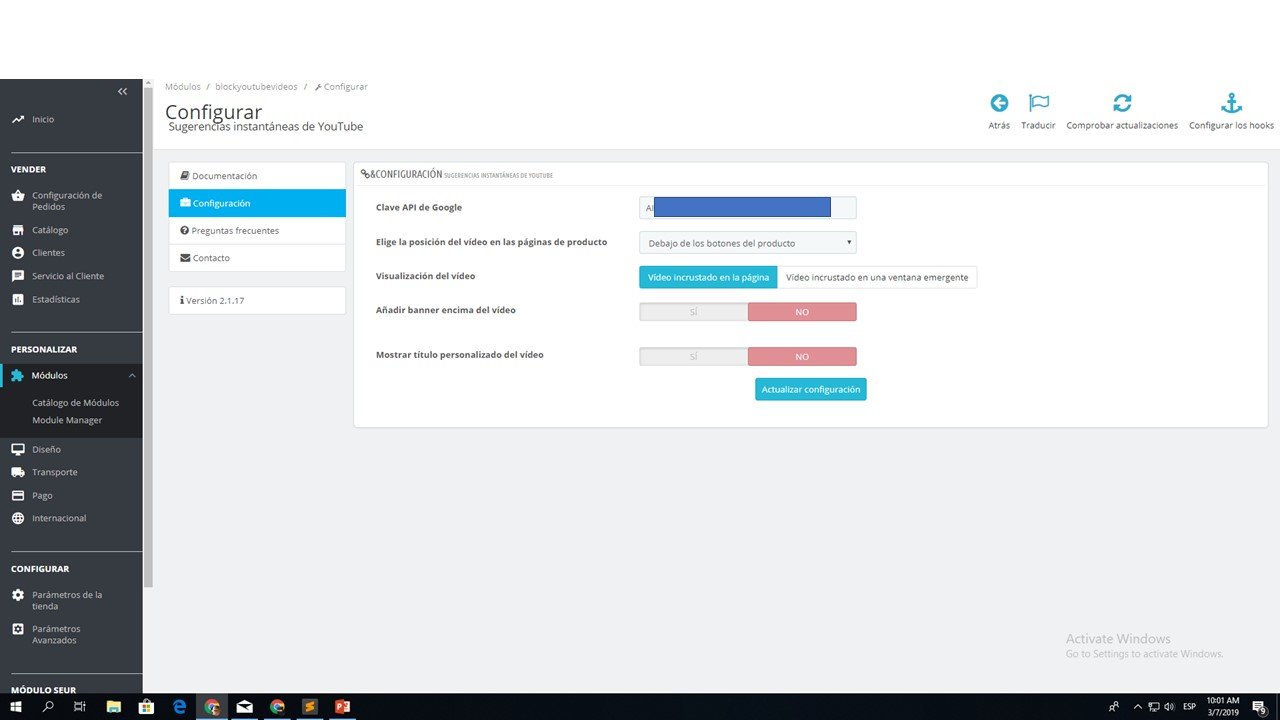
Task: Set 'Mostrar título personalizado' to NO
Action: coord(802,357)
